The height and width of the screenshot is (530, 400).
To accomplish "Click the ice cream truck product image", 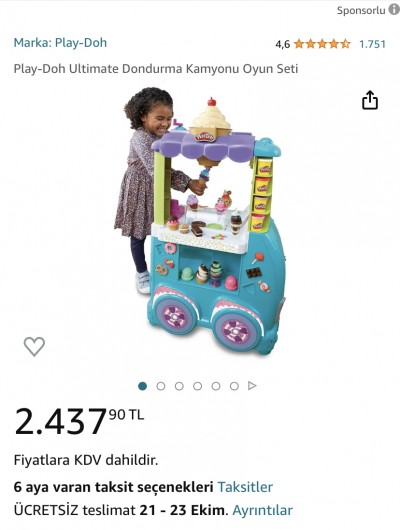I will [200, 221].
